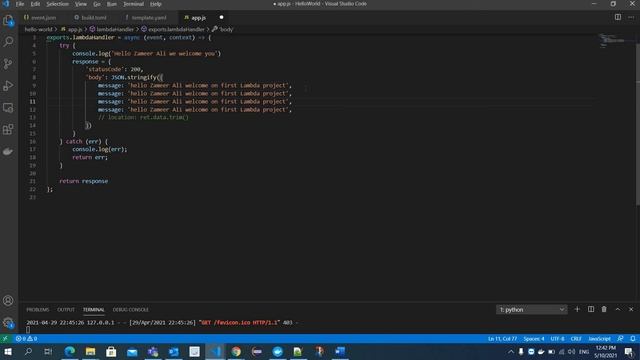Screen dimensions: 640x360
Task: Open Microsoft Word from taskbar
Action: 340,351
